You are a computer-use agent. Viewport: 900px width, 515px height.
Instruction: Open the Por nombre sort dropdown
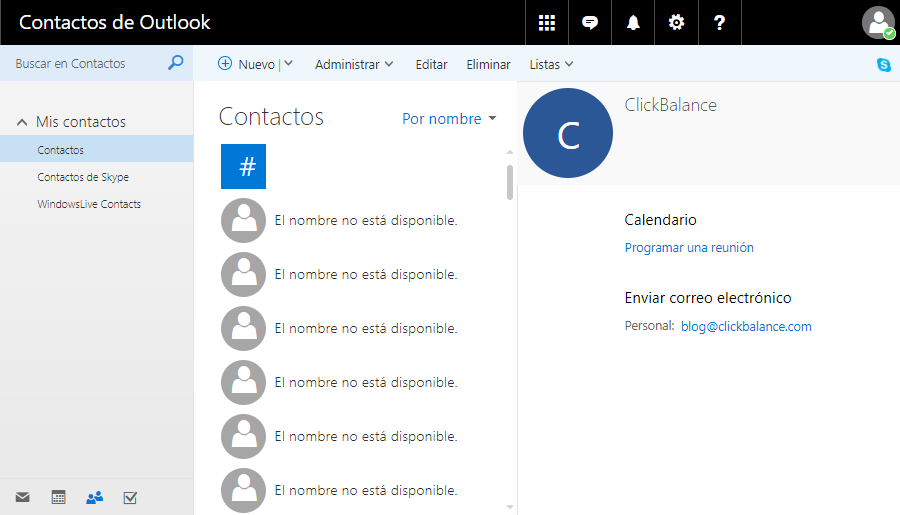click(449, 119)
